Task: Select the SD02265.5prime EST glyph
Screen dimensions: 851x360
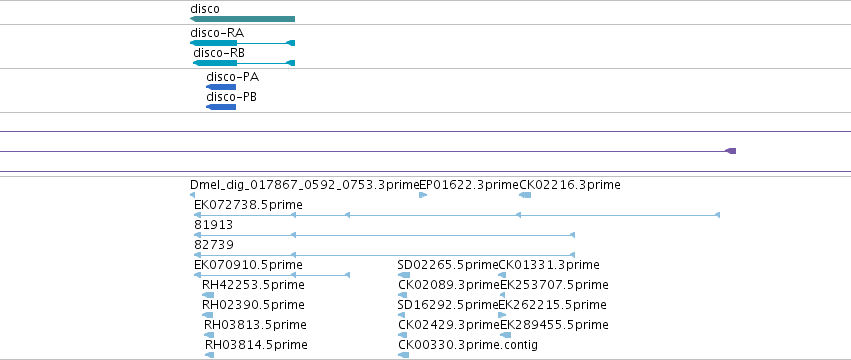Action: (404, 275)
